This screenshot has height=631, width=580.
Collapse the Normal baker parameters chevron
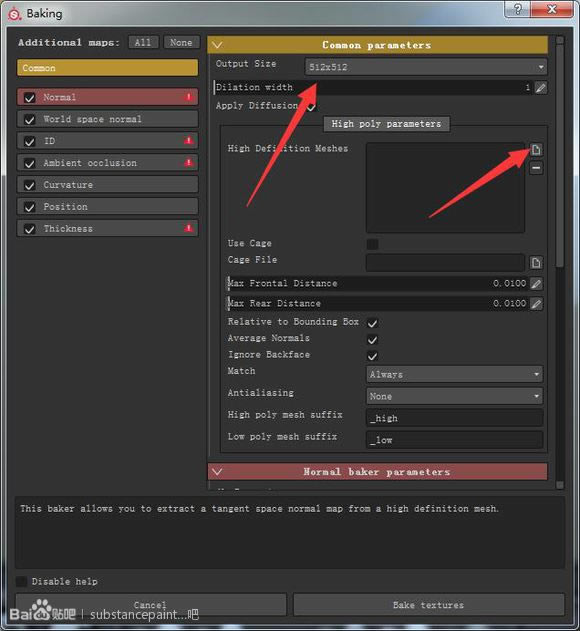[217, 472]
